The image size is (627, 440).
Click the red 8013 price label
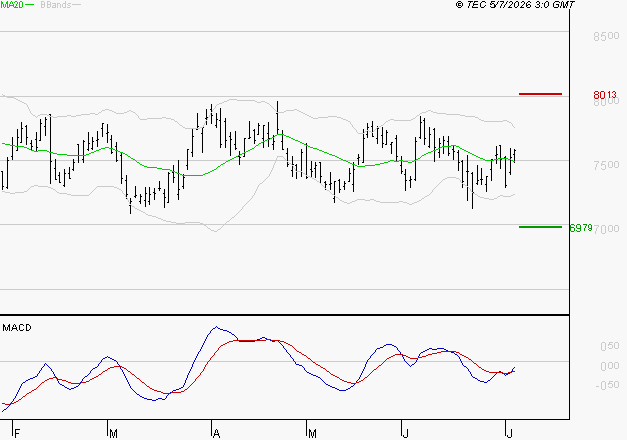tap(605, 95)
